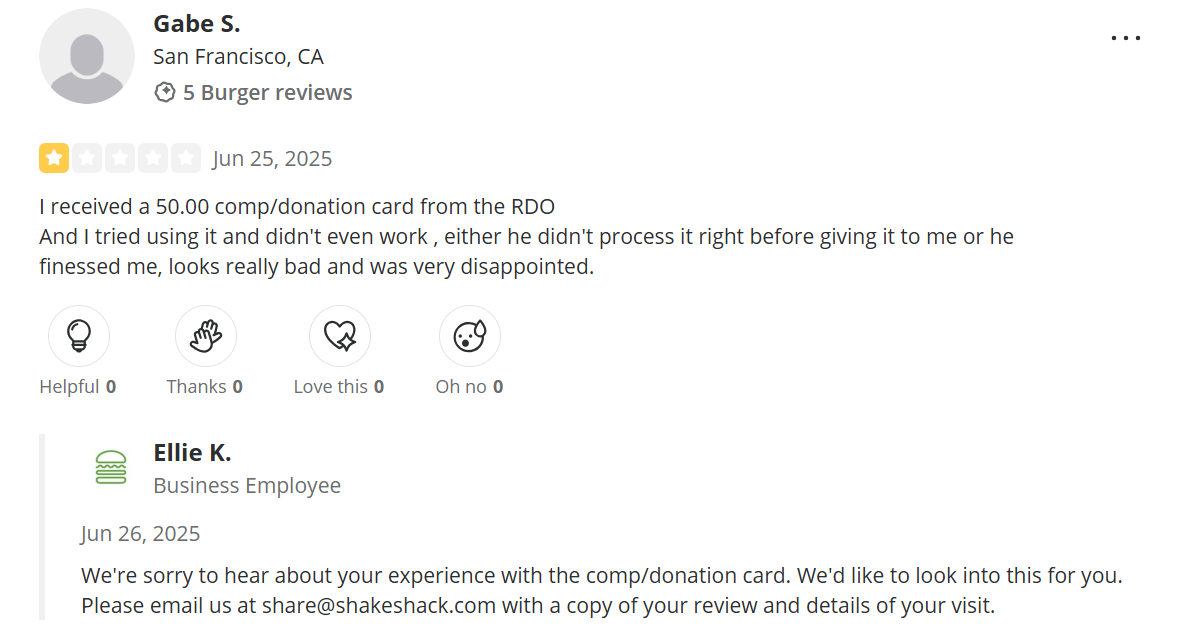Select the Thanks waving hand icon
Image resolution: width=1182 pixels, height=642 pixels.
click(205, 335)
